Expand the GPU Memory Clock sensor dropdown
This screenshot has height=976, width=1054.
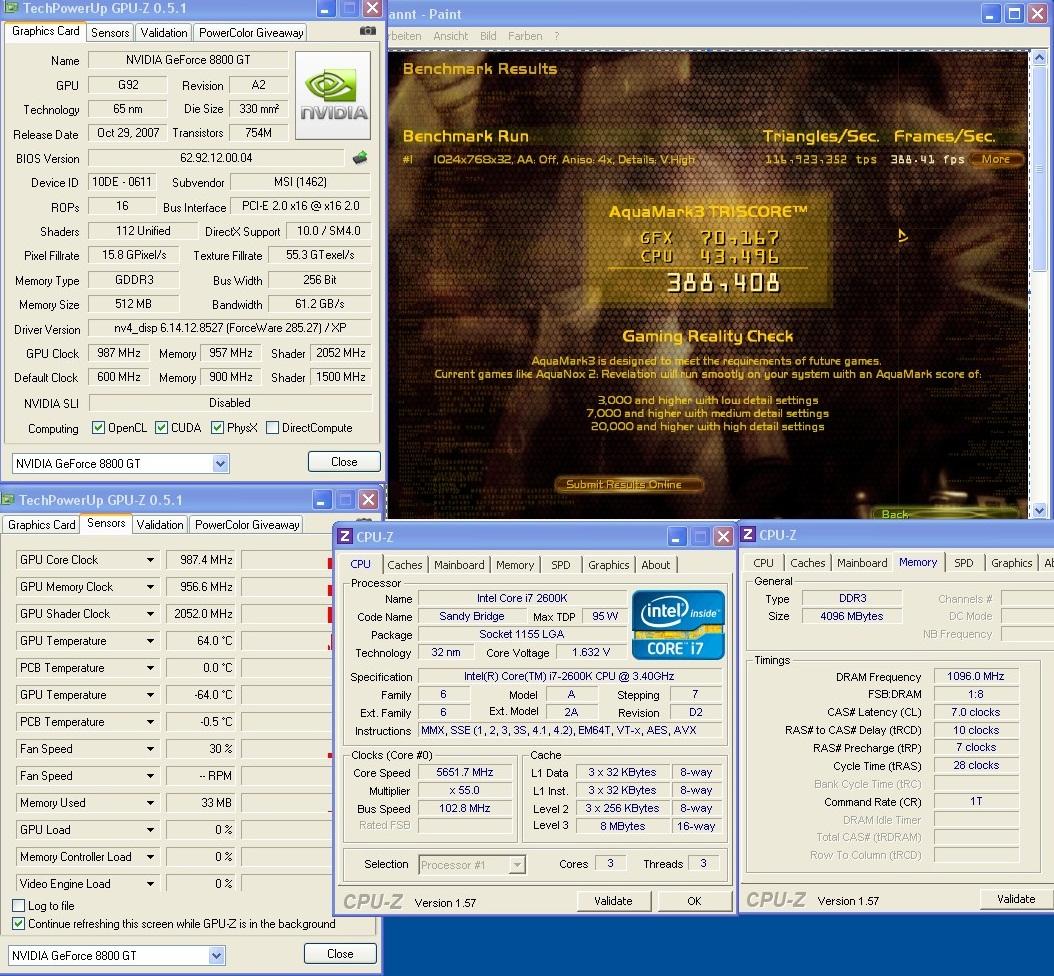[150, 587]
